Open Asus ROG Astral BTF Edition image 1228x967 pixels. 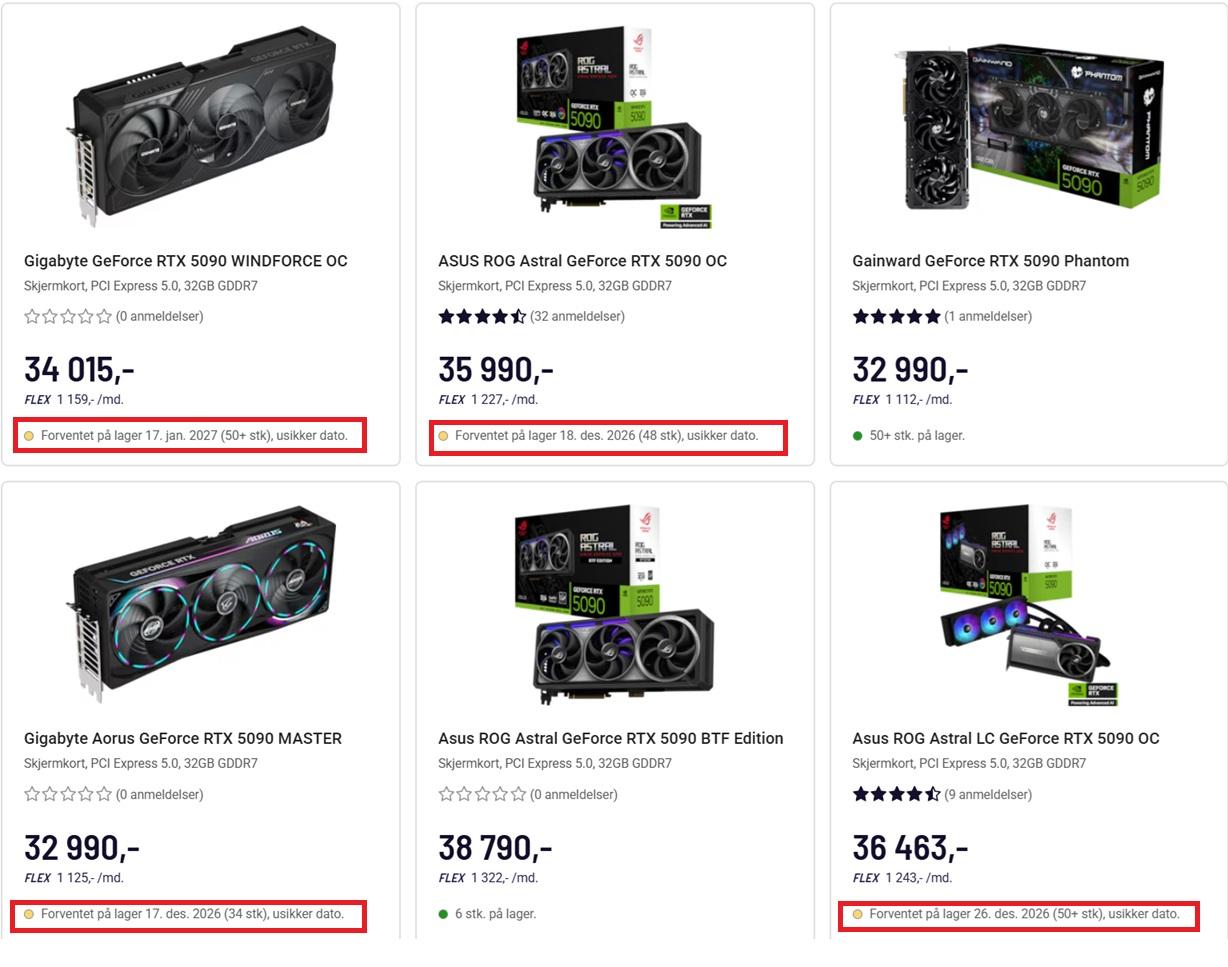click(x=613, y=602)
